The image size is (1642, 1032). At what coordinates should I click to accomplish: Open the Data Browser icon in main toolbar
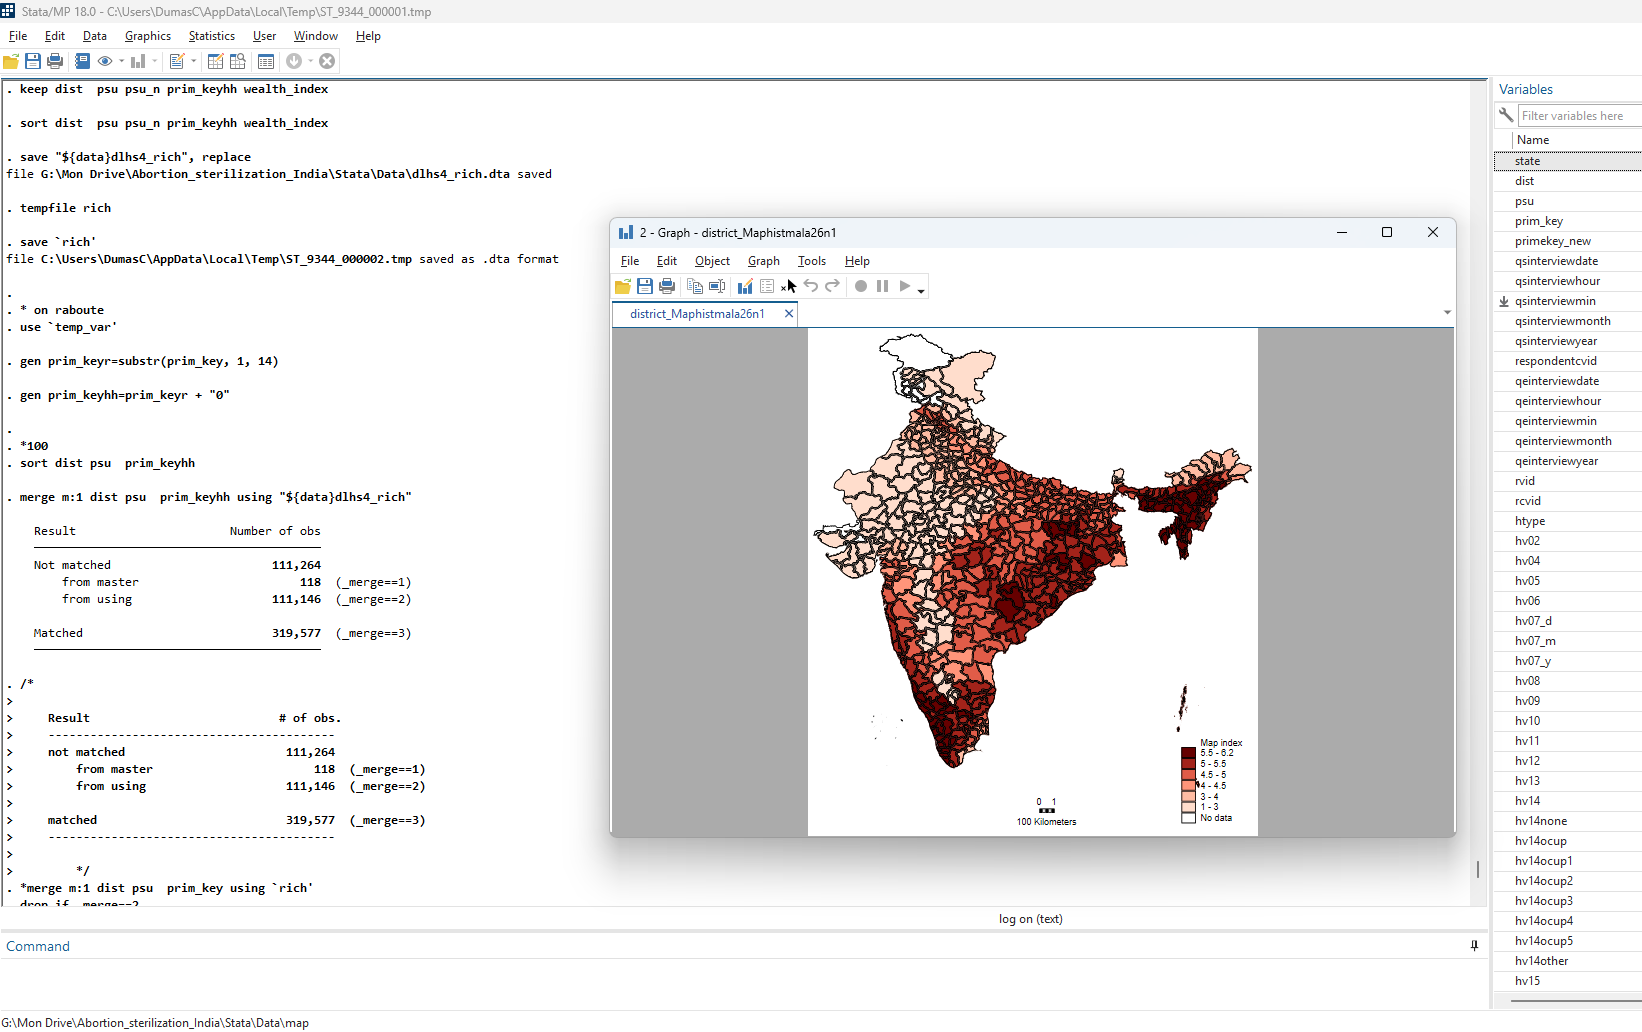click(238, 61)
